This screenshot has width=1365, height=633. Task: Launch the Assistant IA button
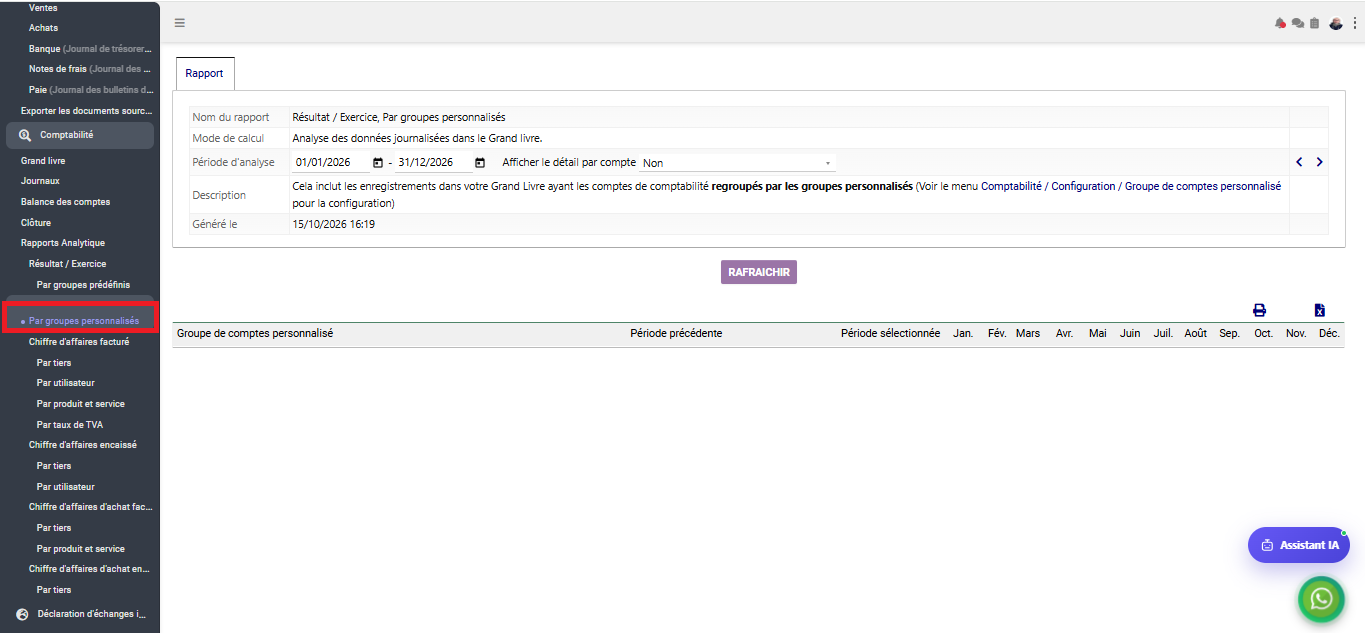pos(1299,545)
